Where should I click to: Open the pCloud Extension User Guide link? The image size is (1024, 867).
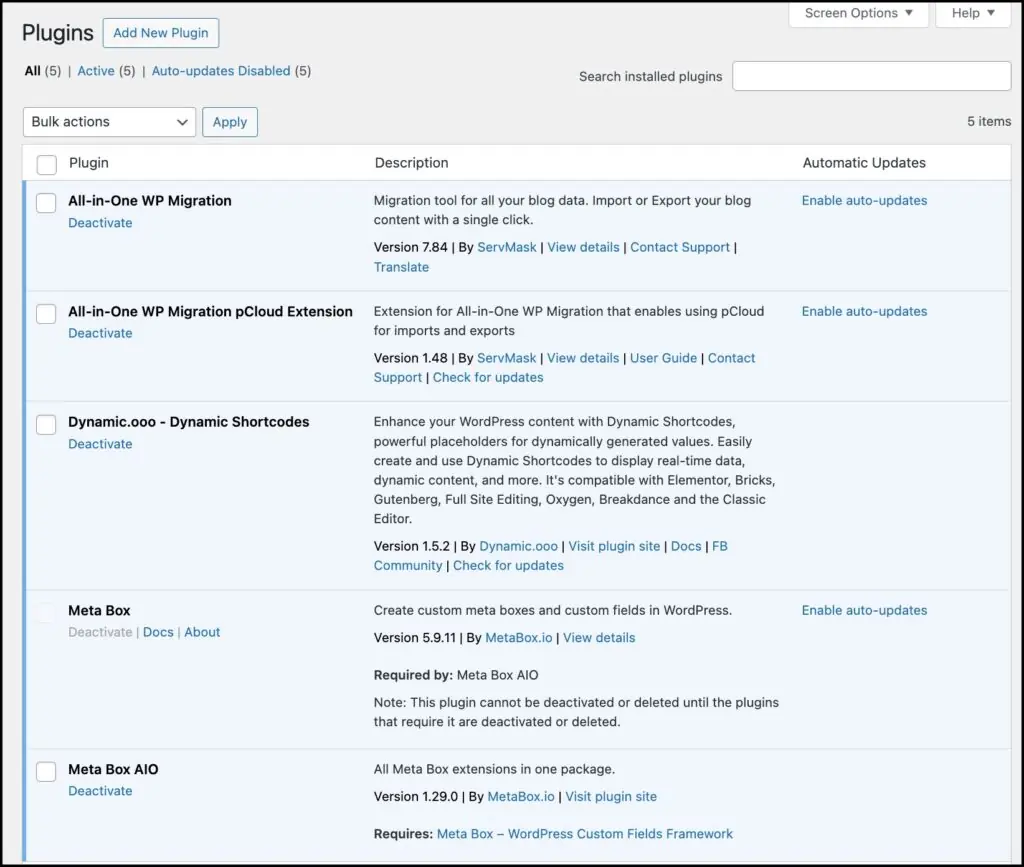pyautogui.click(x=663, y=358)
